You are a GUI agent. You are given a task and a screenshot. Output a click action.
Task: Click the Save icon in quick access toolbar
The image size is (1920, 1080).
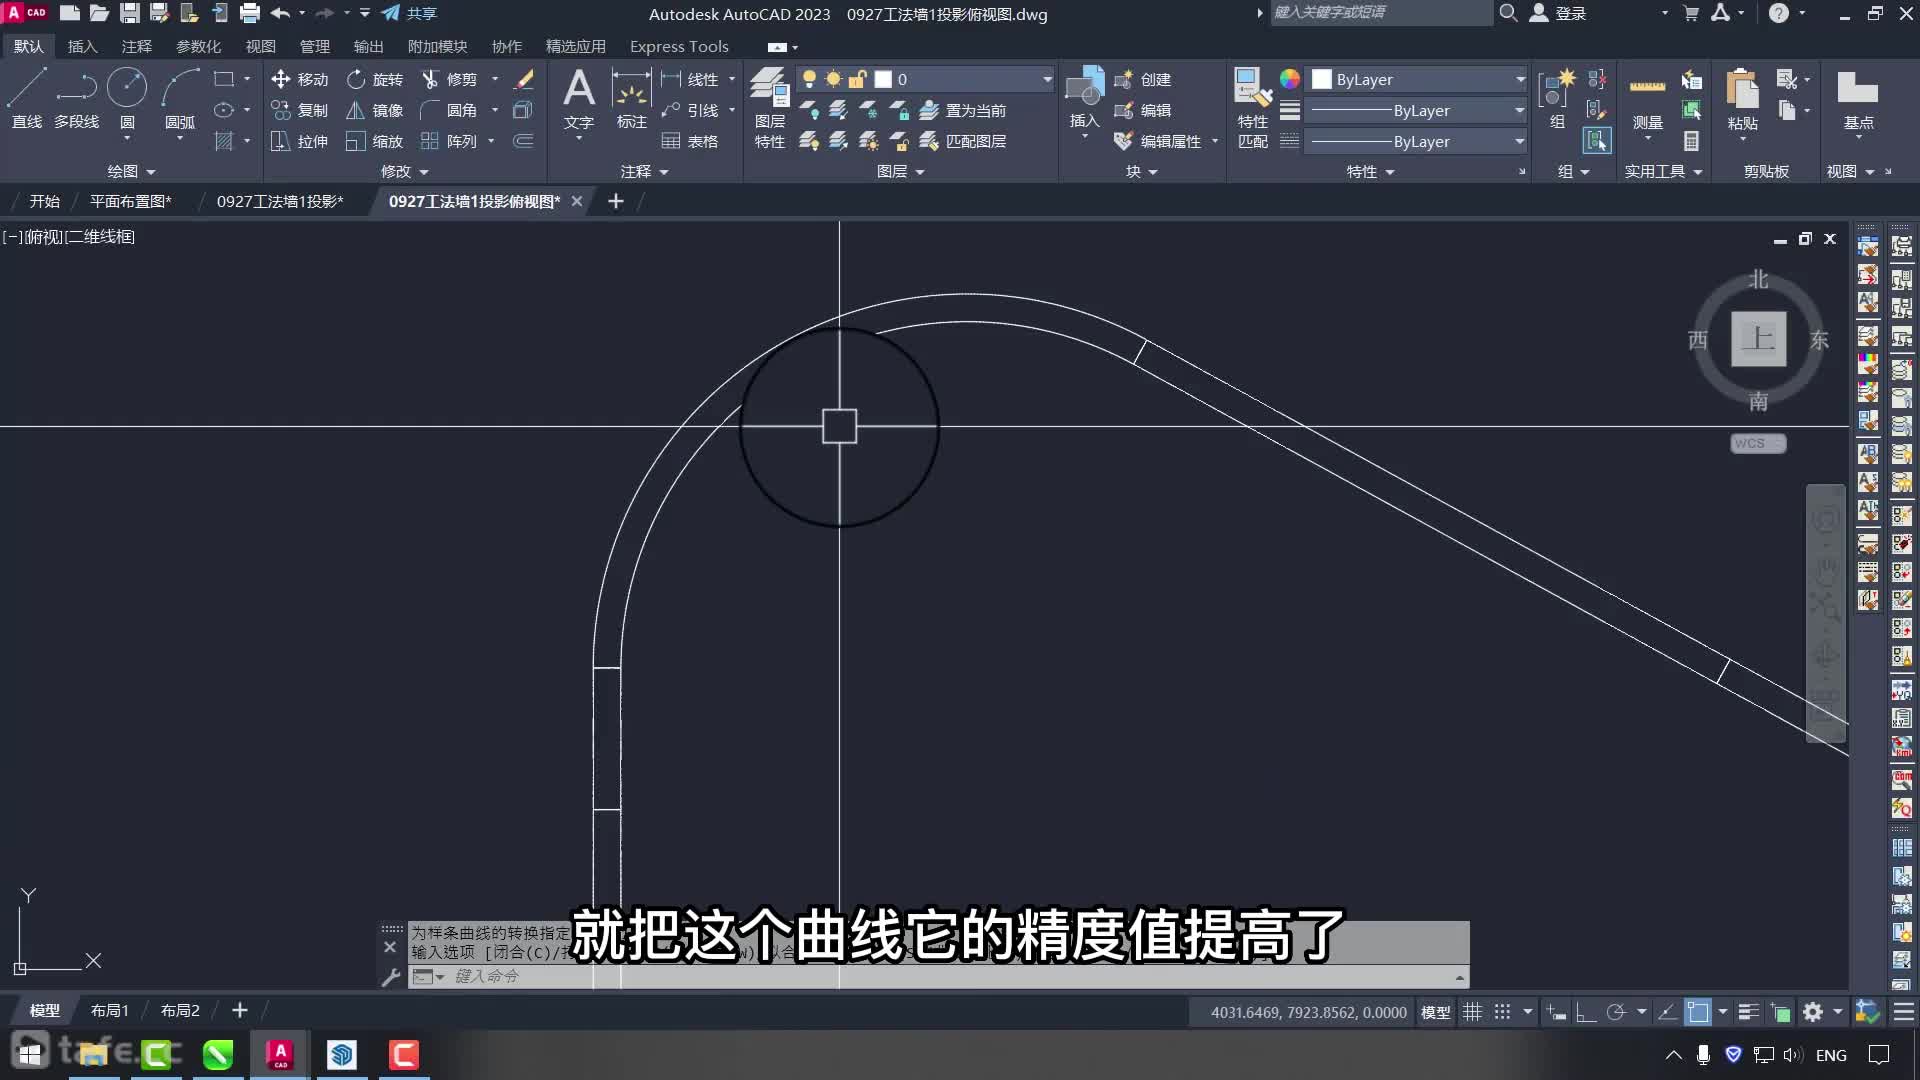(x=130, y=13)
